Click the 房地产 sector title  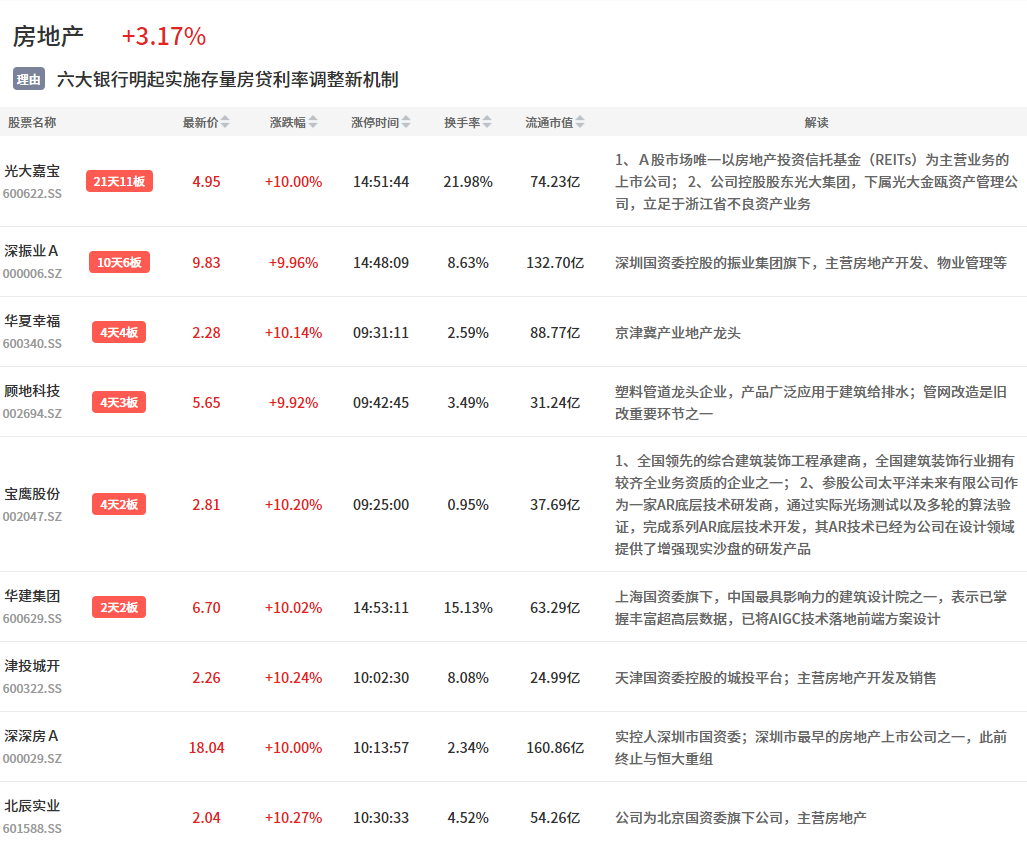click(48, 36)
